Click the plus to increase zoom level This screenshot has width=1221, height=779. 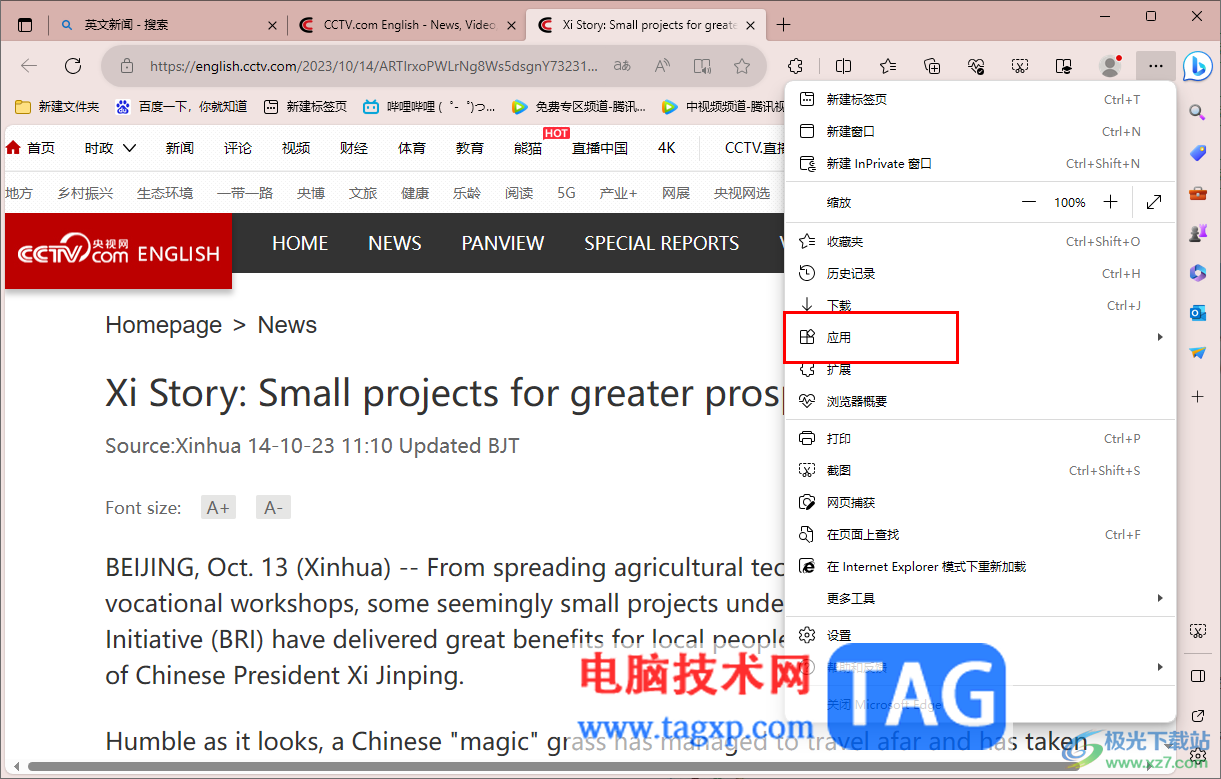[x=1111, y=201]
